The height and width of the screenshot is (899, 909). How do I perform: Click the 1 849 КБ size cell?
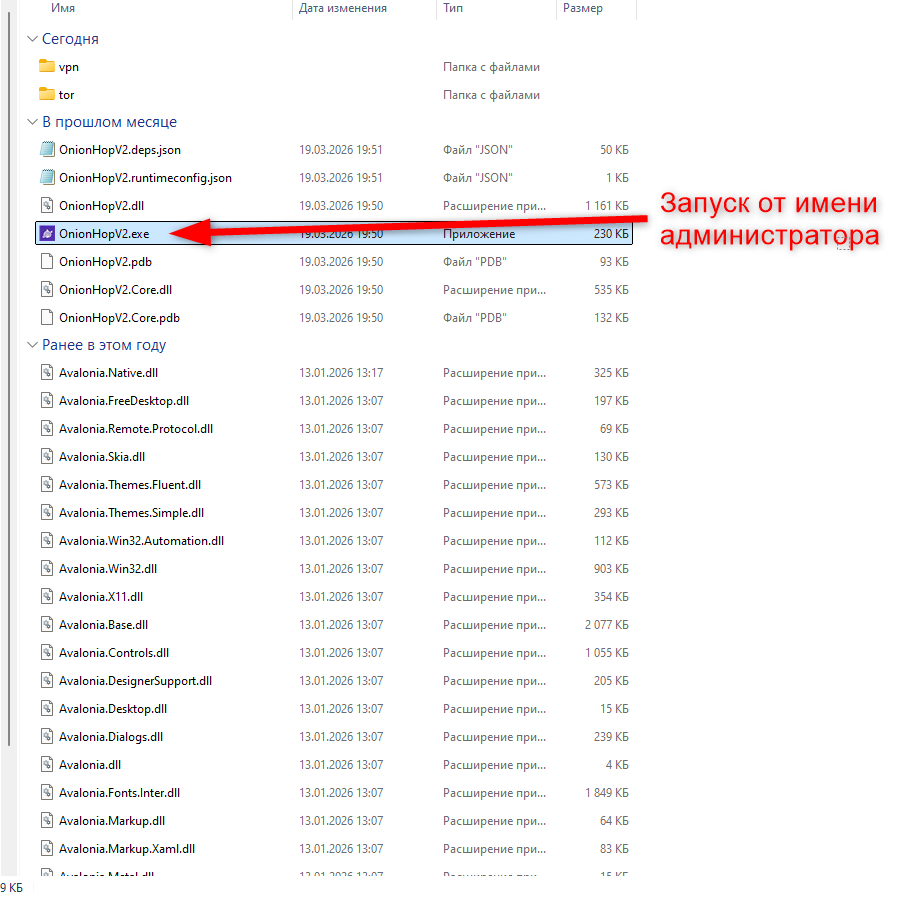tap(606, 792)
